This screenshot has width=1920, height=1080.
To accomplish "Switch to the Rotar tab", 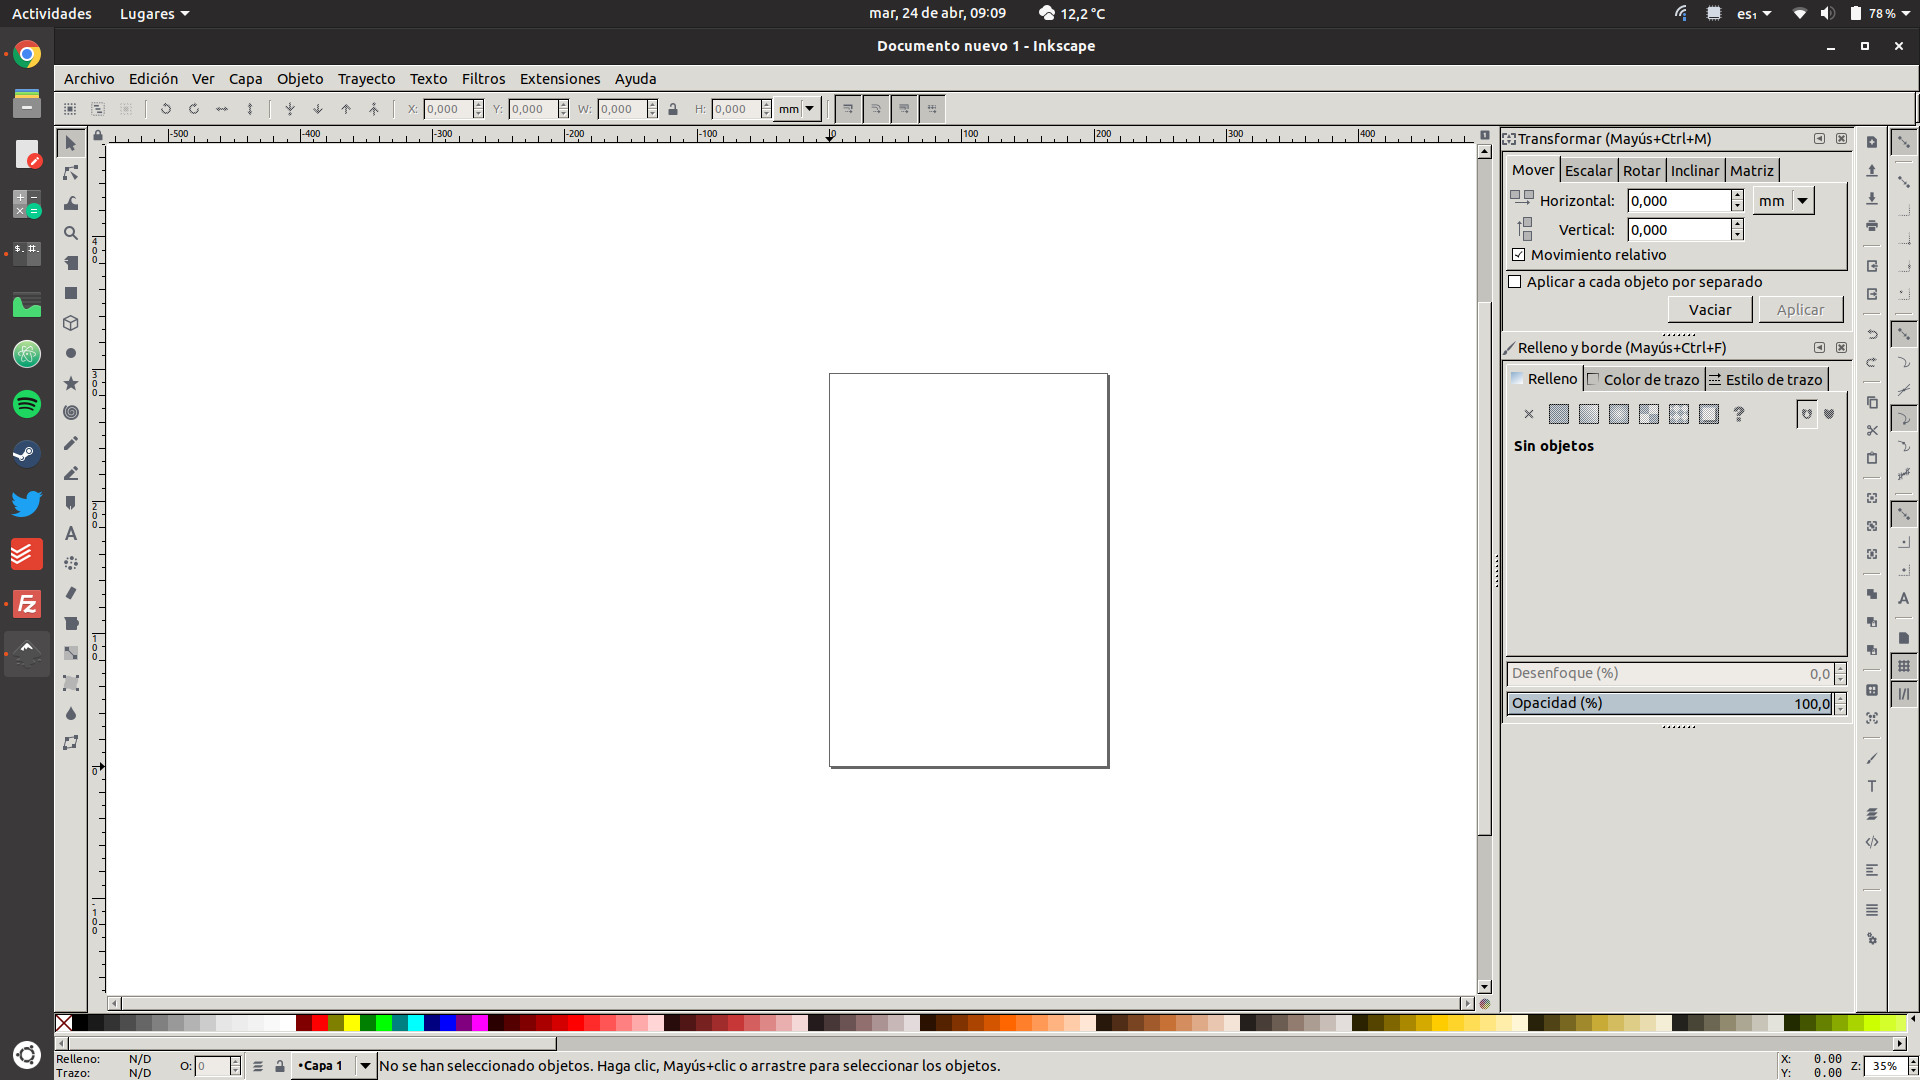I will [1641, 171].
